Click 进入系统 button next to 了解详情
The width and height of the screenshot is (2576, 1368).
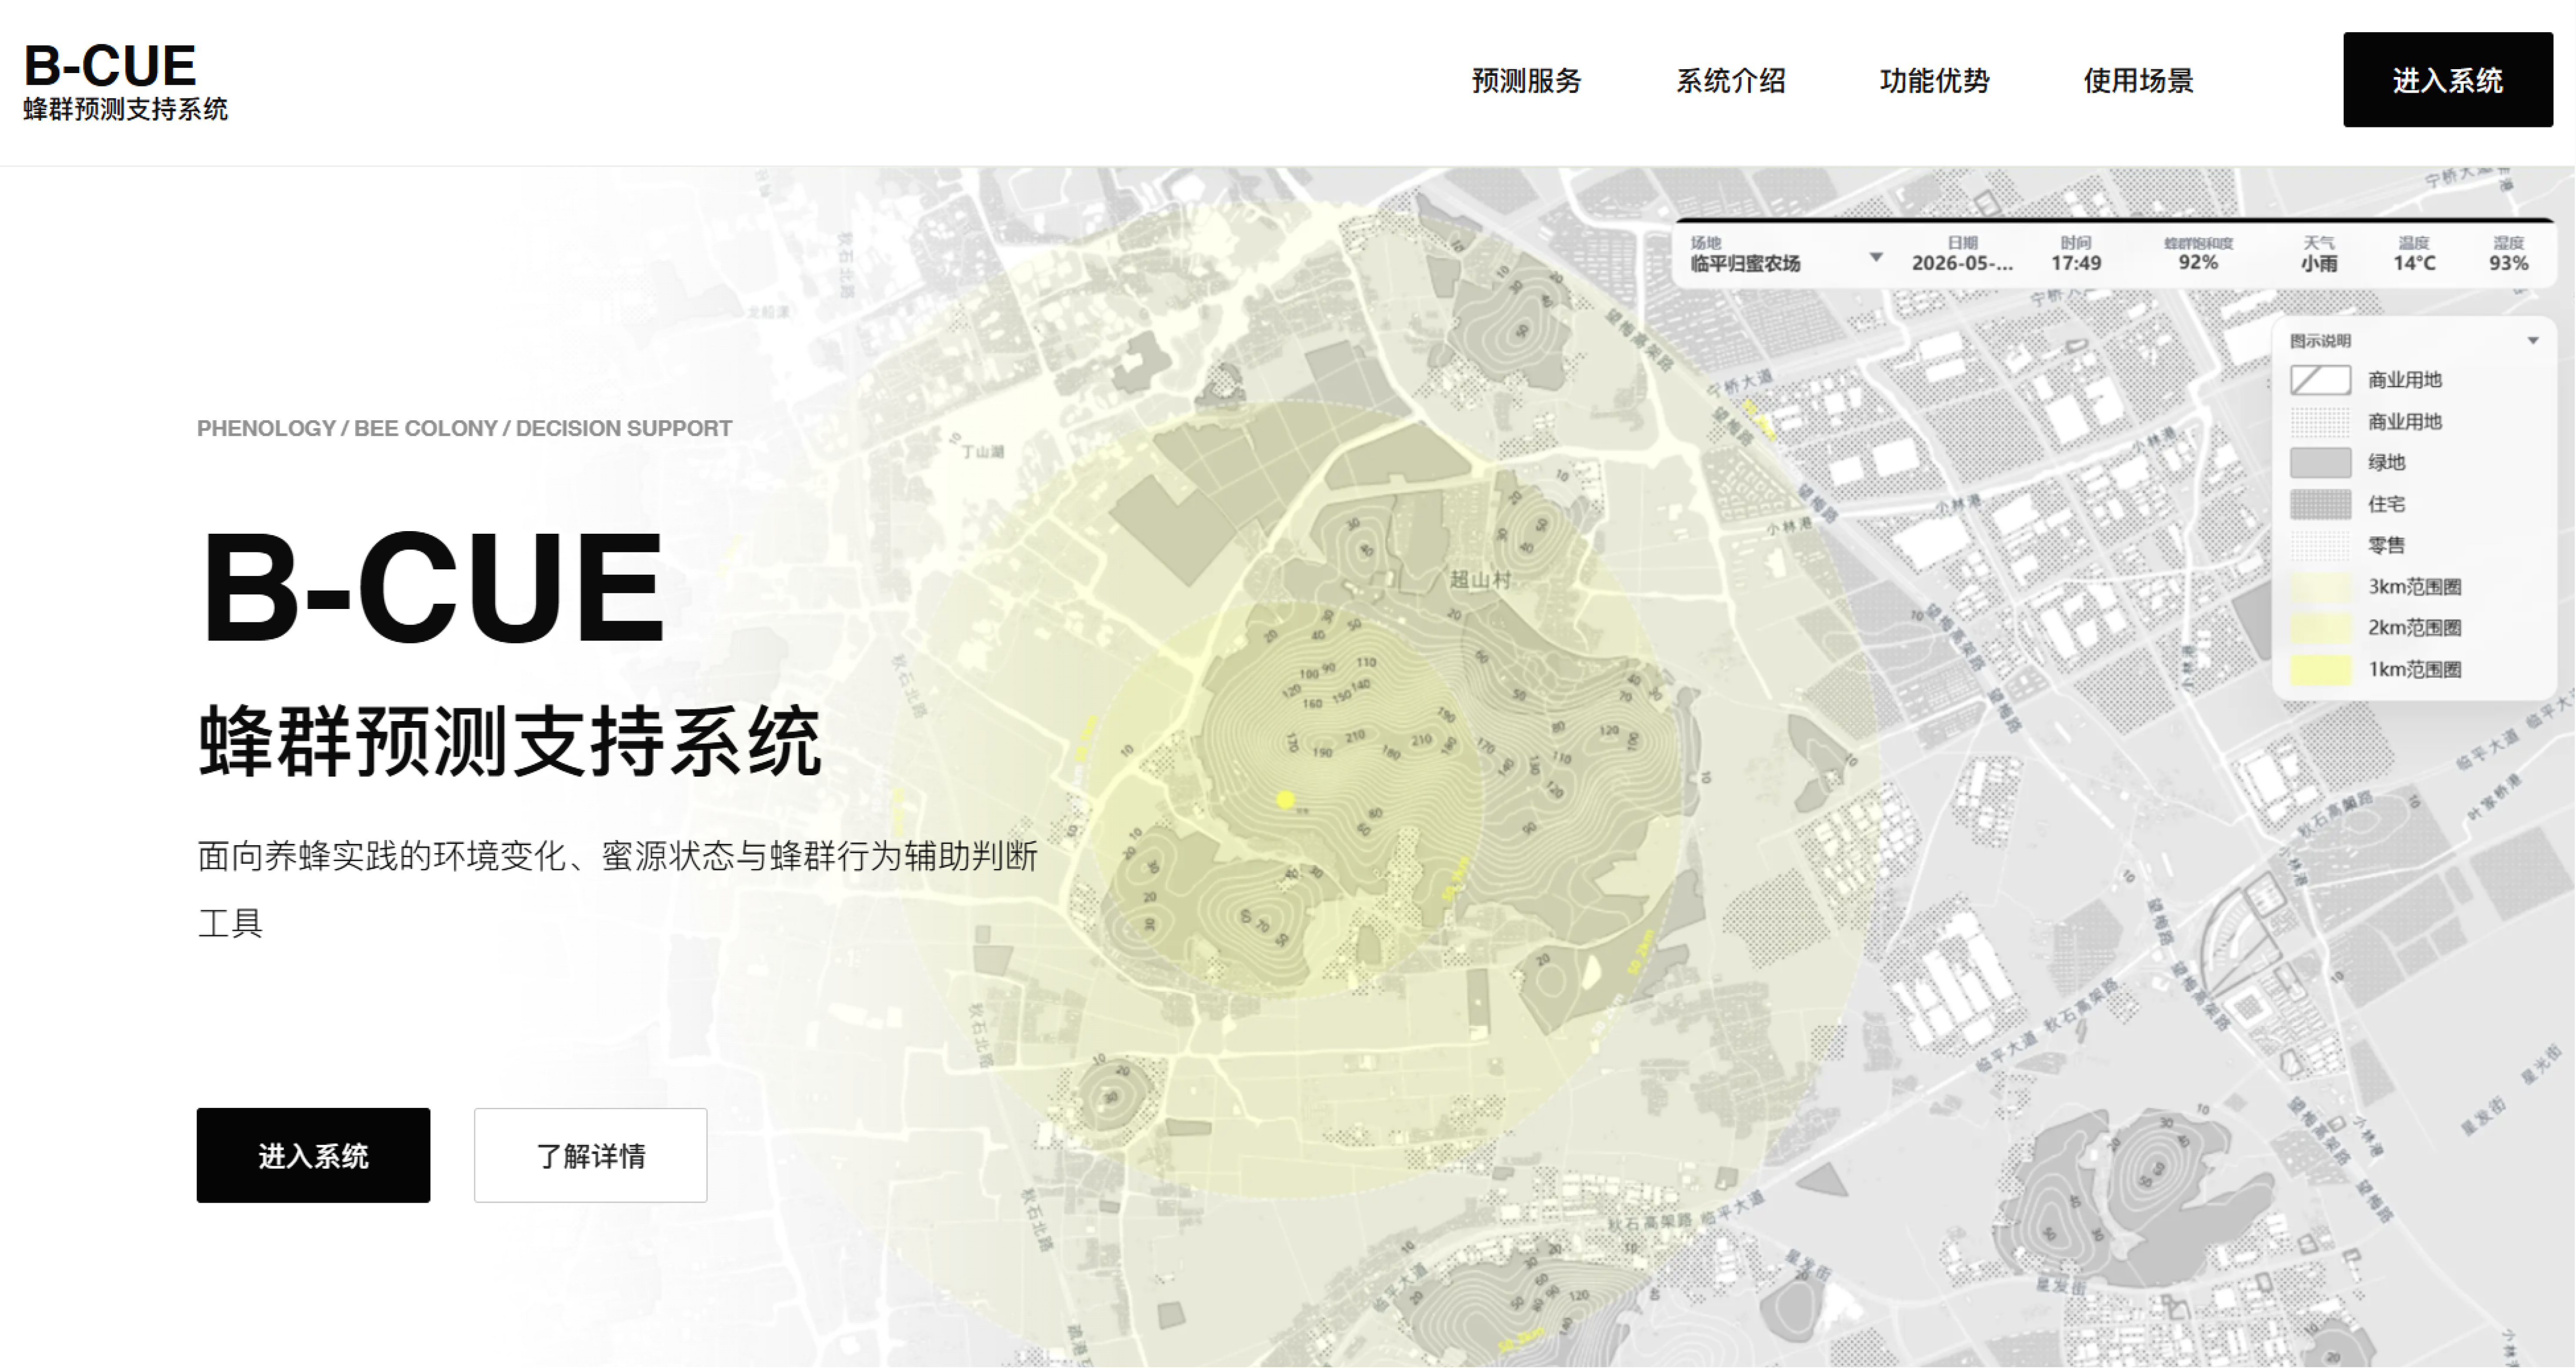click(x=313, y=1155)
